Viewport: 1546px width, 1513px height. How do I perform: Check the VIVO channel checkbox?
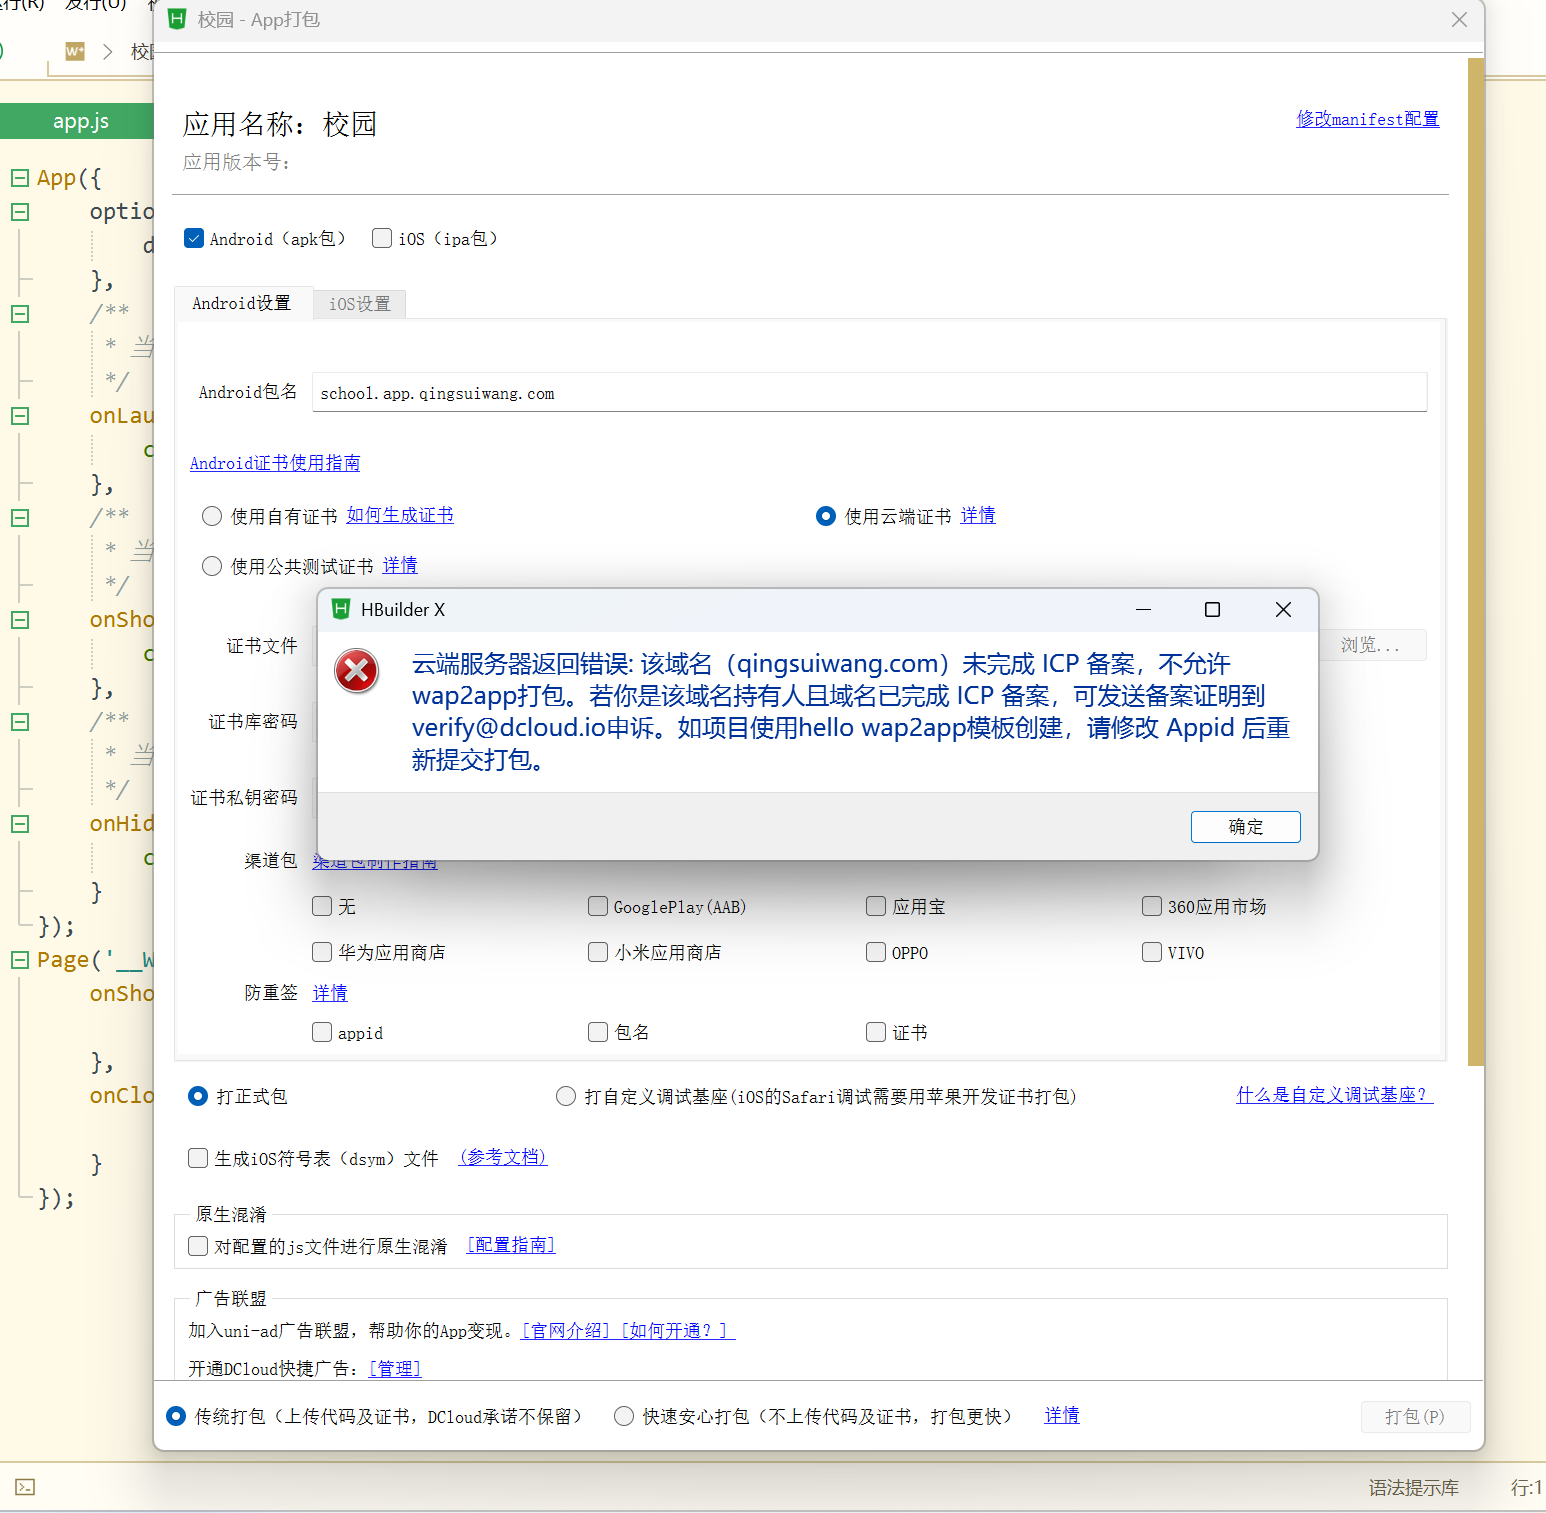point(1152,952)
